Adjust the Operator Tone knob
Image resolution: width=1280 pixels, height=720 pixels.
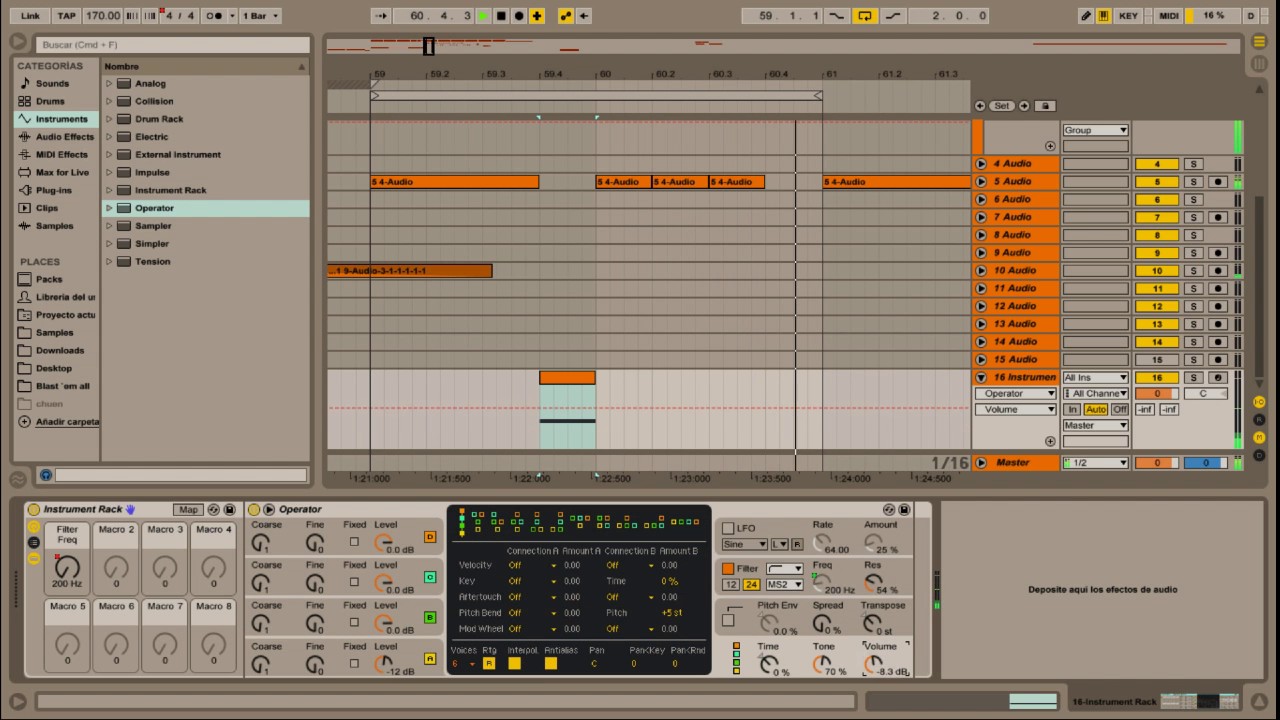coord(823,663)
